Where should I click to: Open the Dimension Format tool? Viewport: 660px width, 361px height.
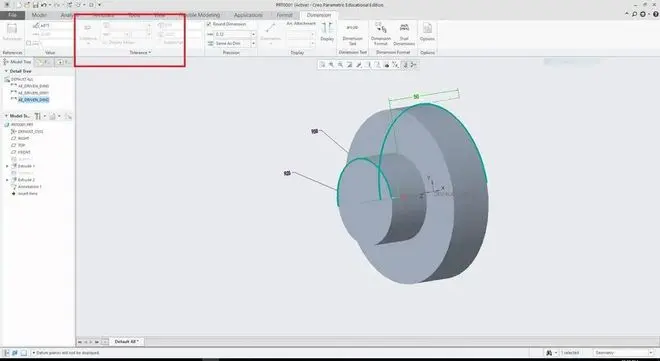coord(381,33)
